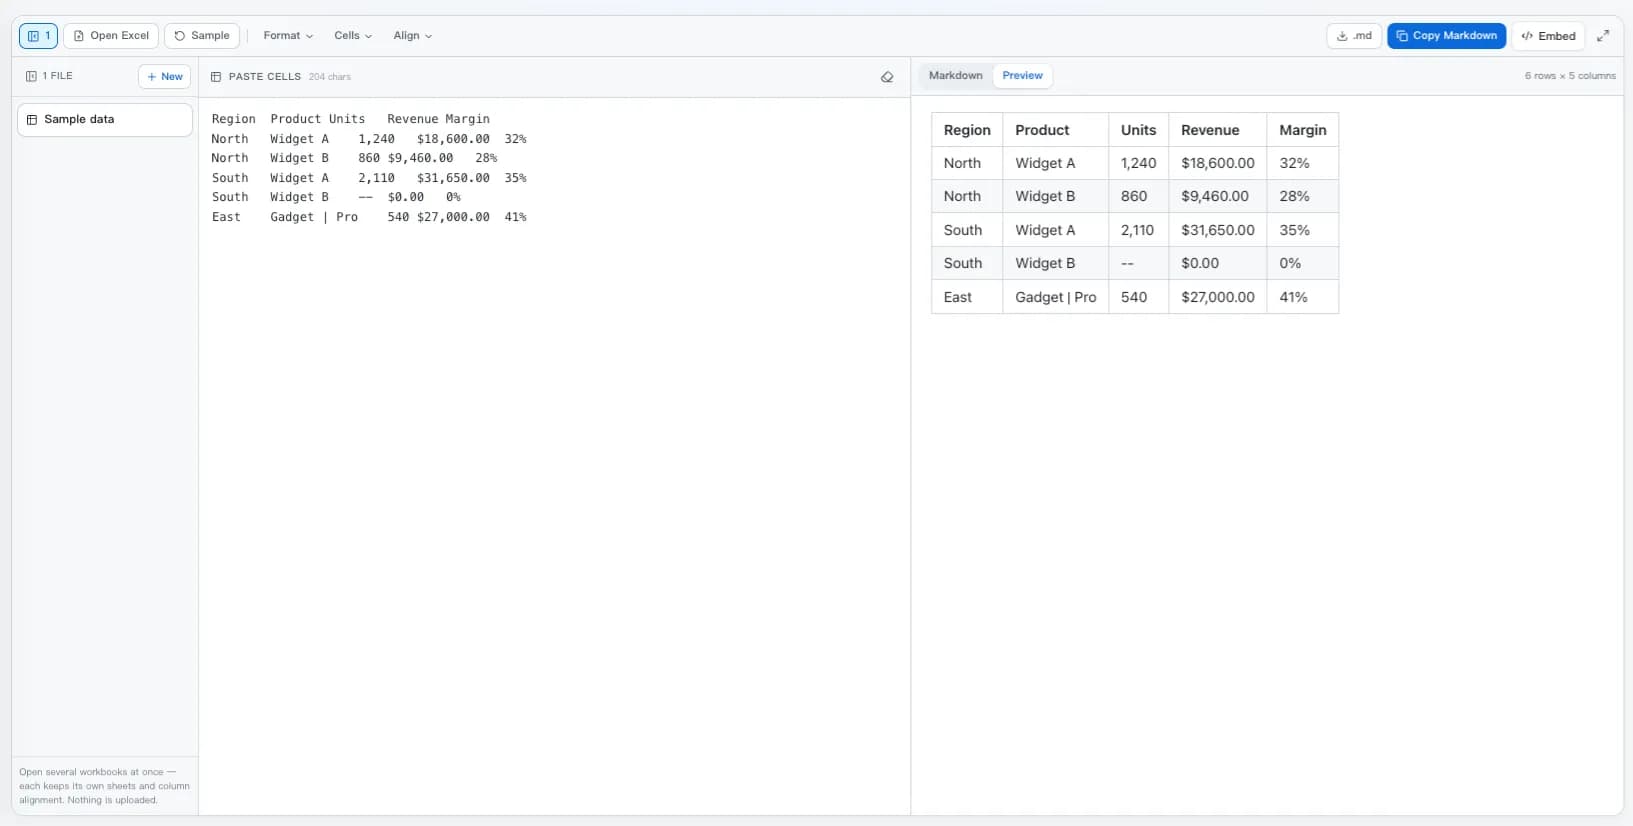Click the $9,460.00 cell in preview

tap(1217, 196)
